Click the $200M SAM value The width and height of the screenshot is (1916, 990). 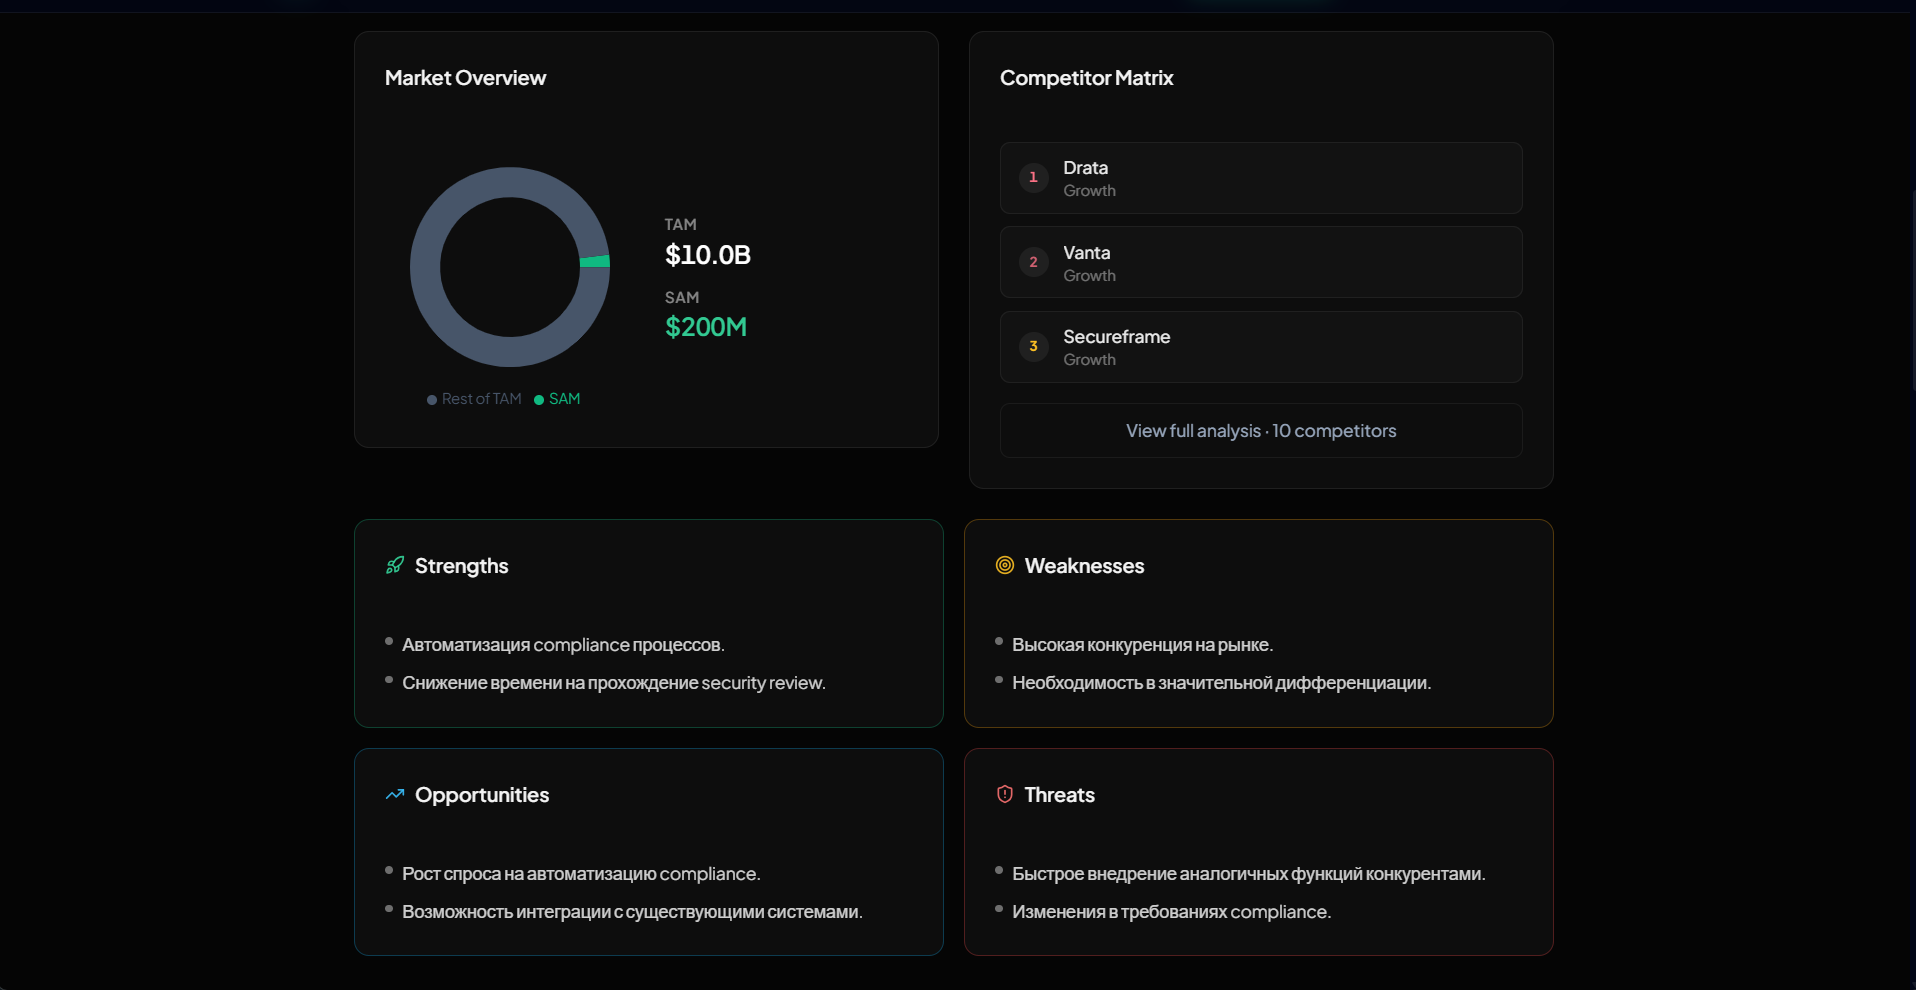[706, 327]
